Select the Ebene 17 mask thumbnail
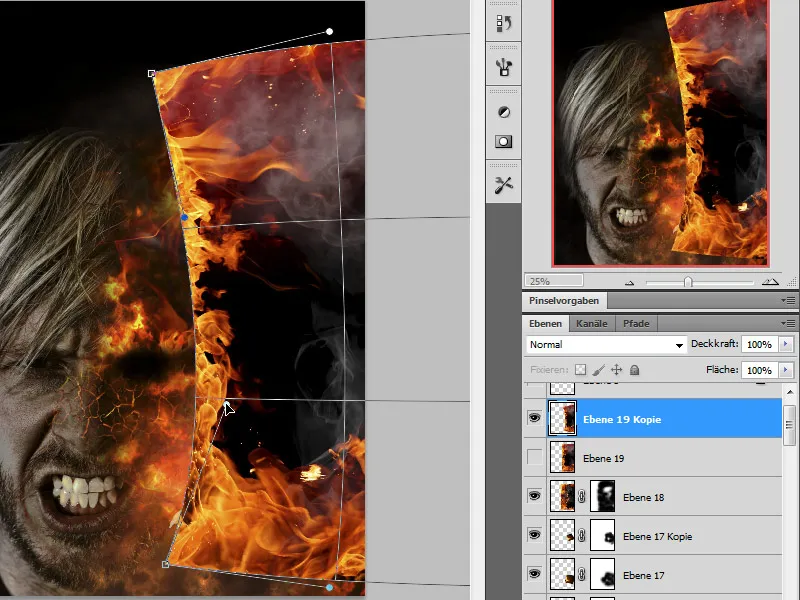The height and width of the screenshot is (600, 800). tap(603, 574)
